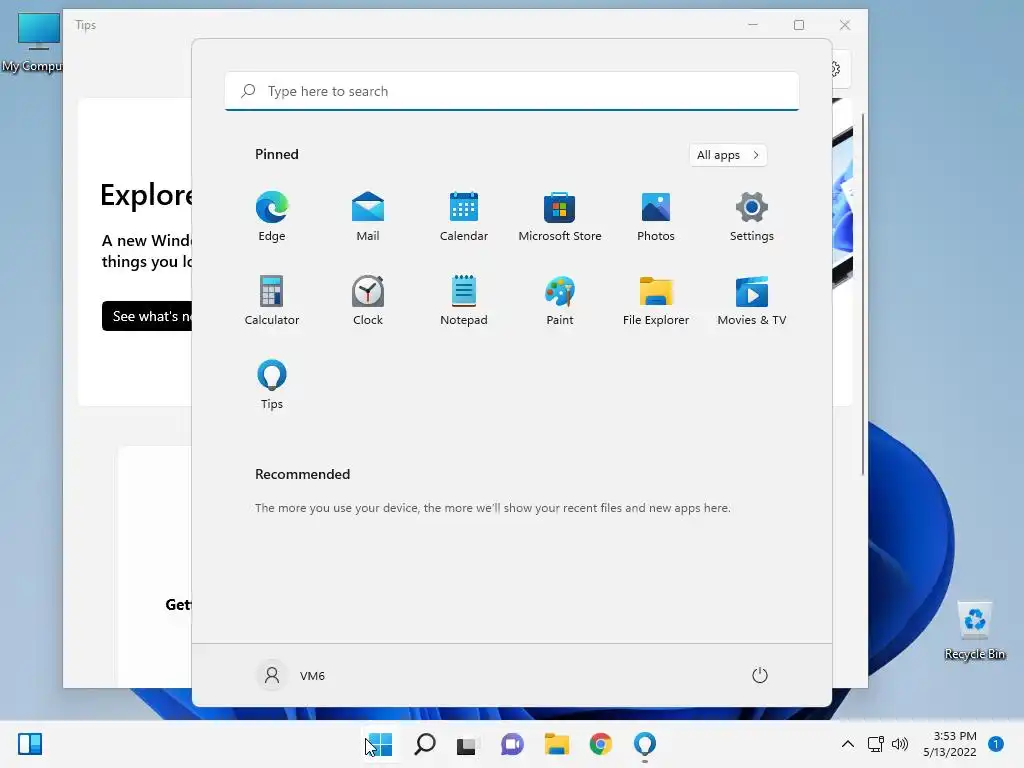Minimize the Tips window
This screenshot has width=1024, height=768.
753,25
